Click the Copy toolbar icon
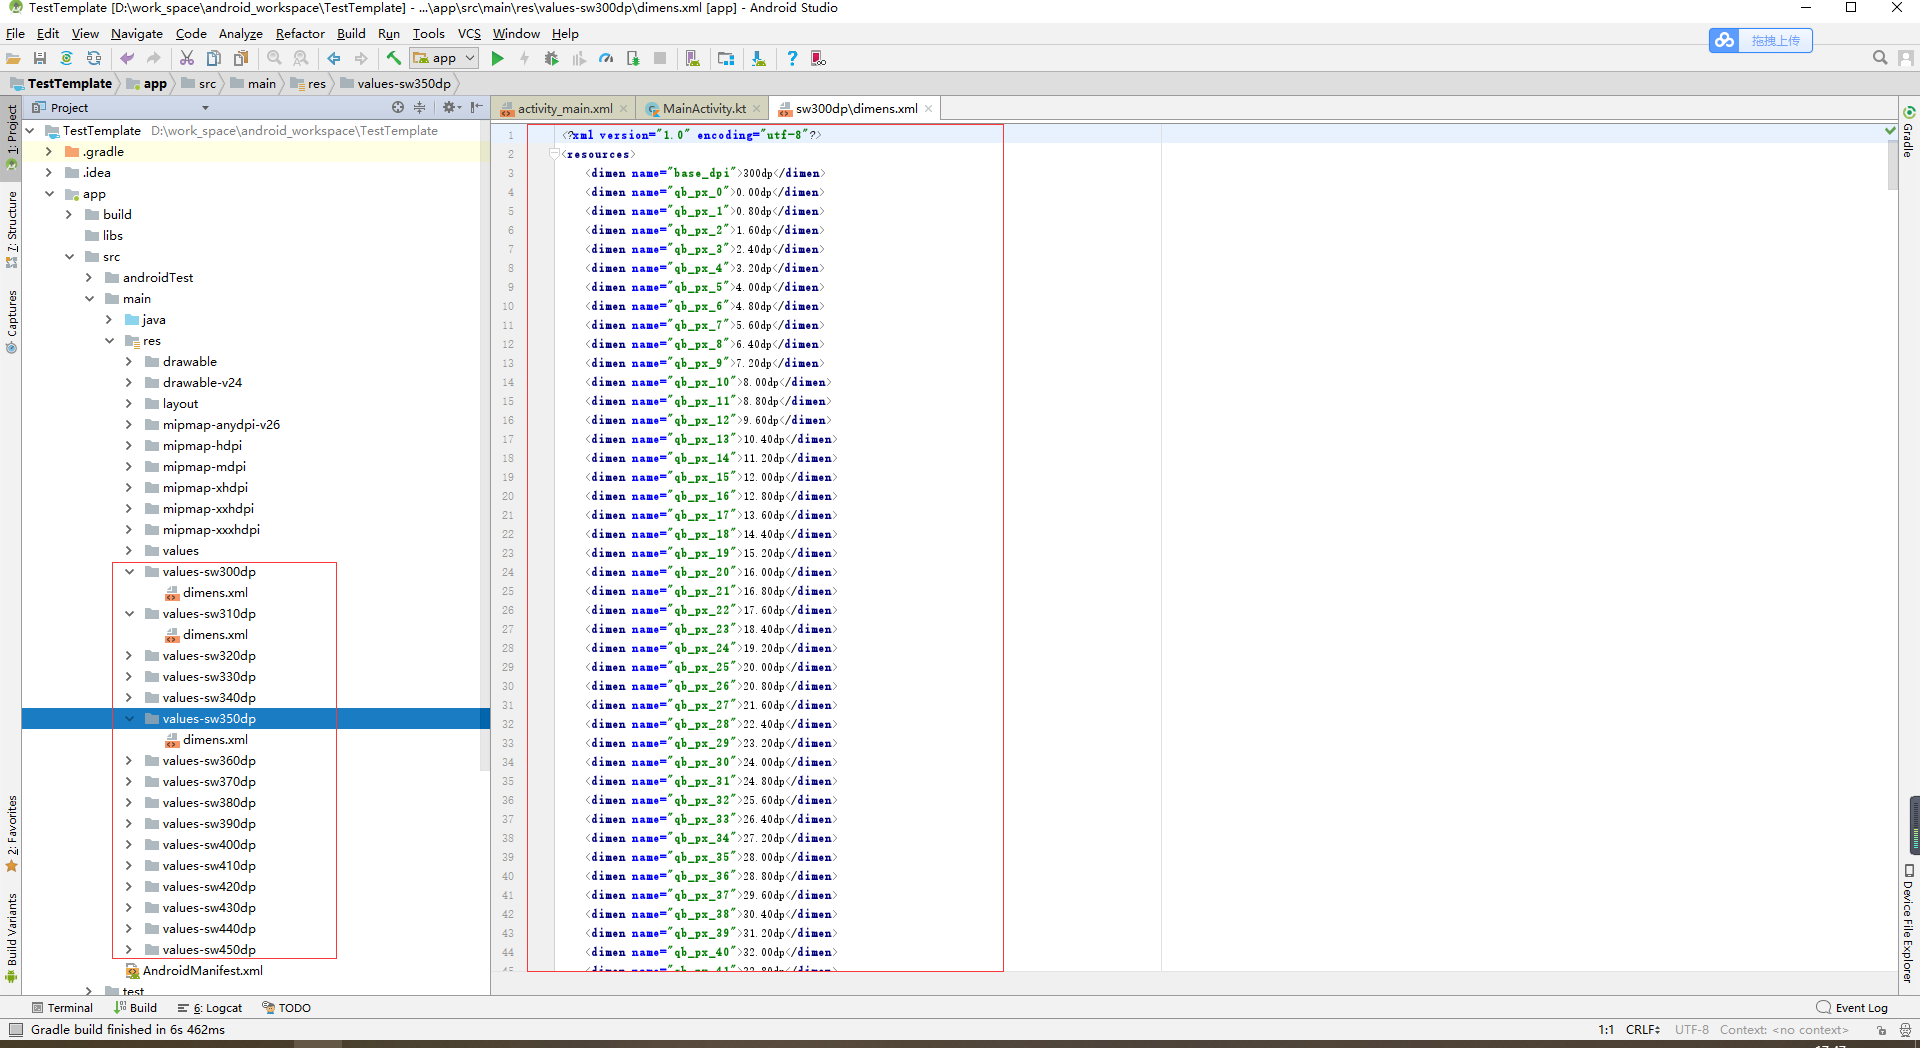The width and height of the screenshot is (1920, 1048). (x=214, y=58)
